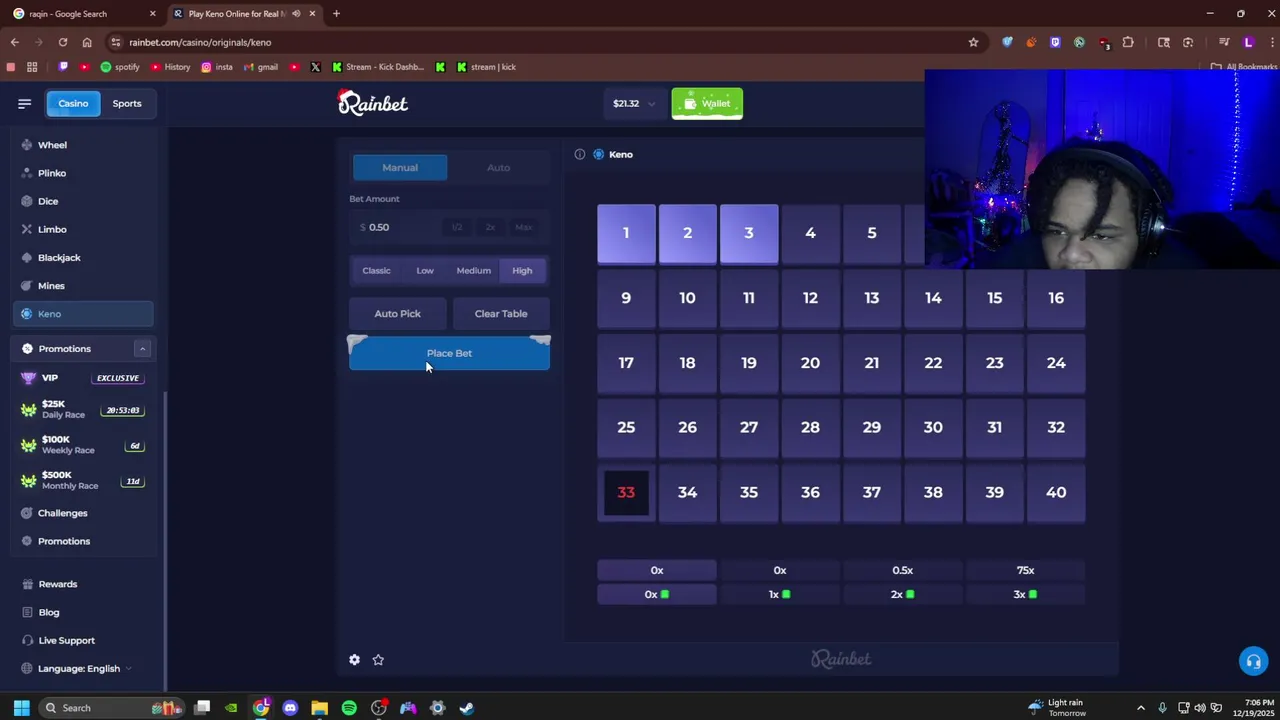Viewport: 1280px width, 720px height.
Task: Click the 3x hits indicator
Action: click(x=1025, y=594)
